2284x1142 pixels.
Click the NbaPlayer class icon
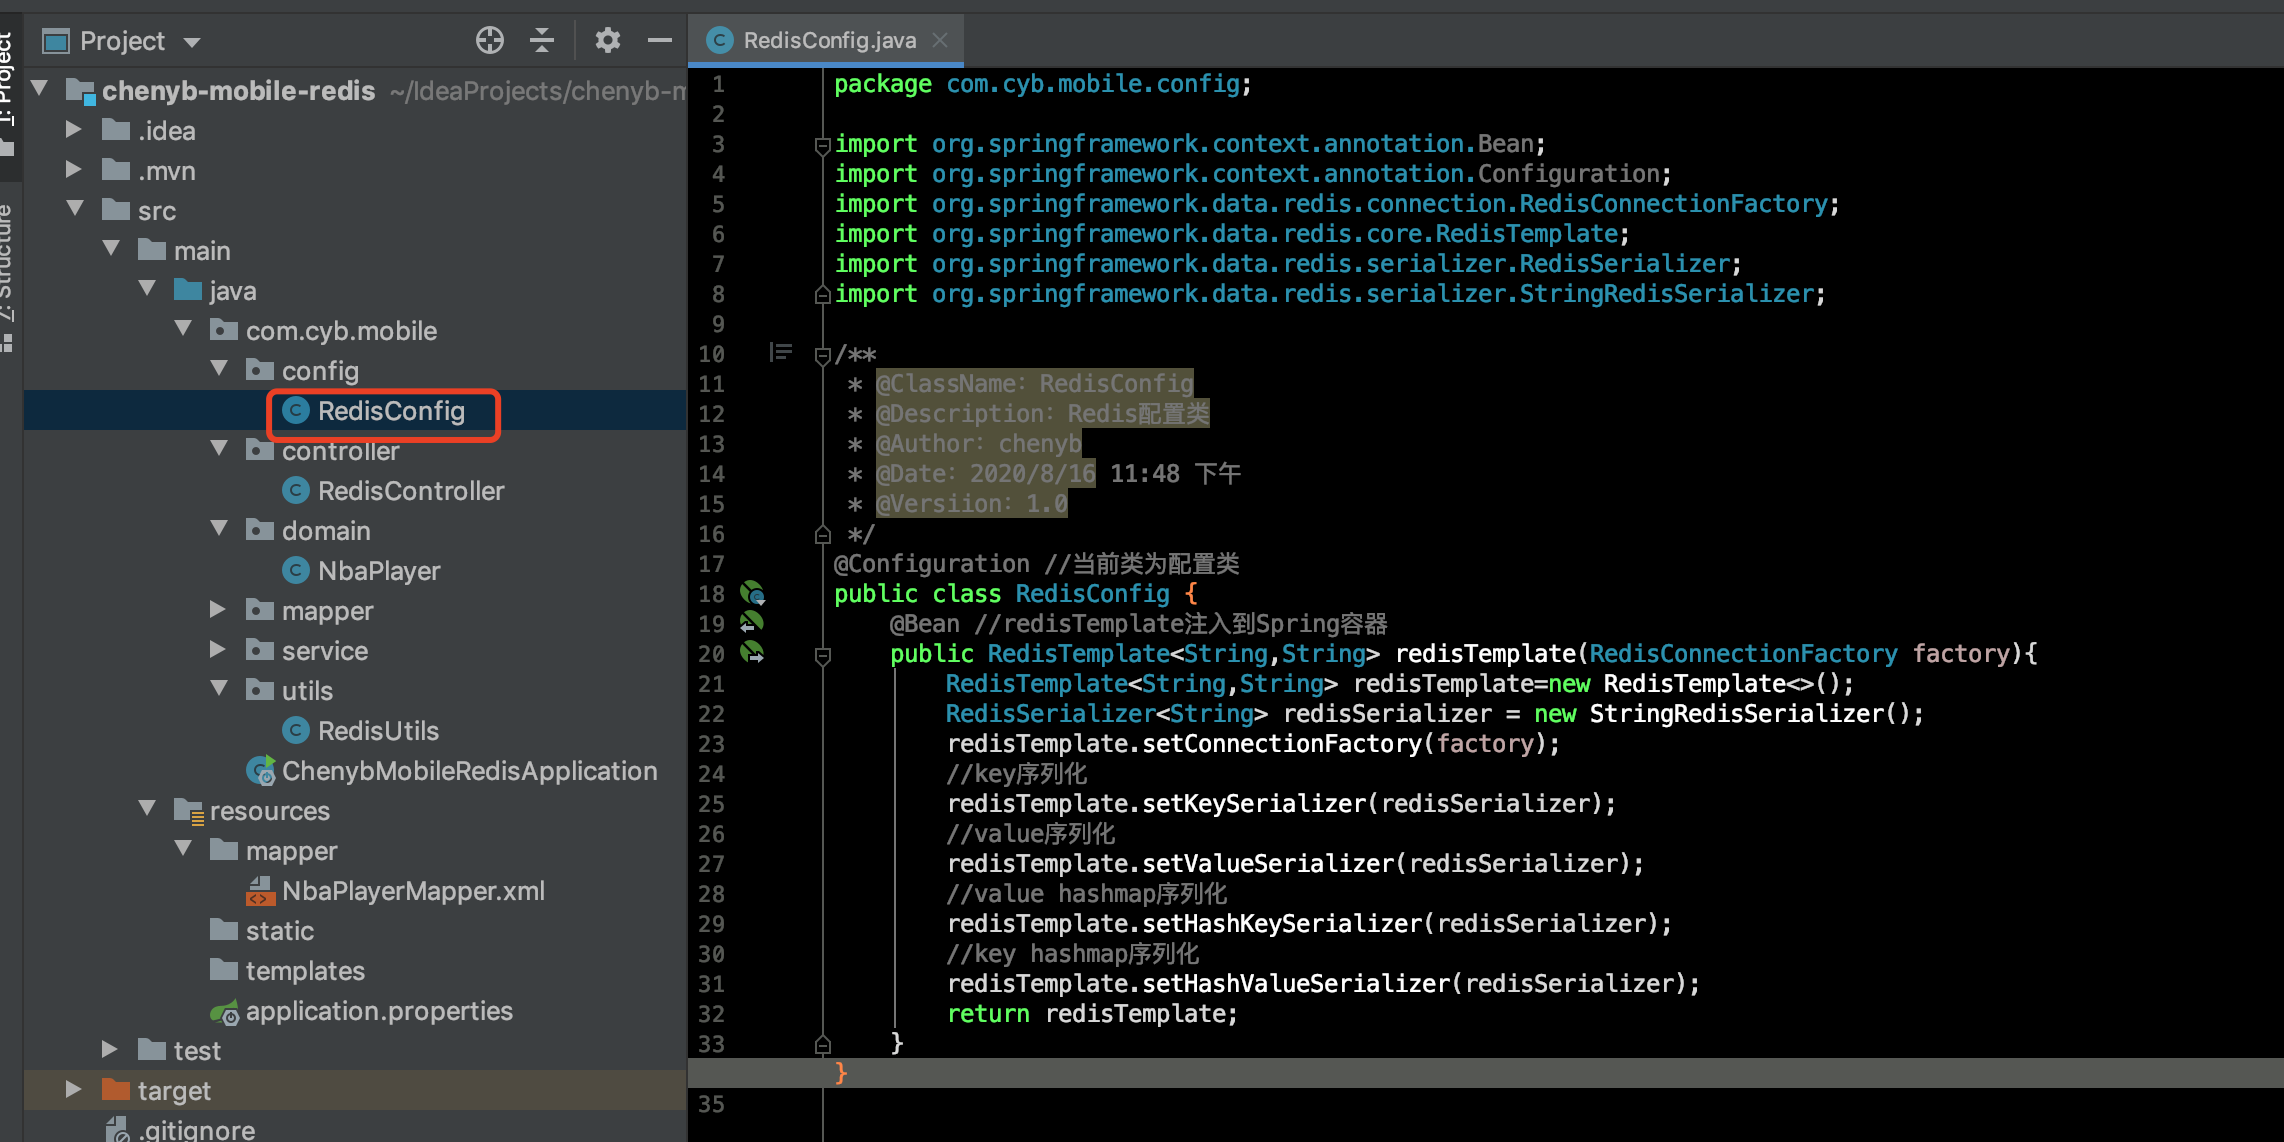click(295, 570)
